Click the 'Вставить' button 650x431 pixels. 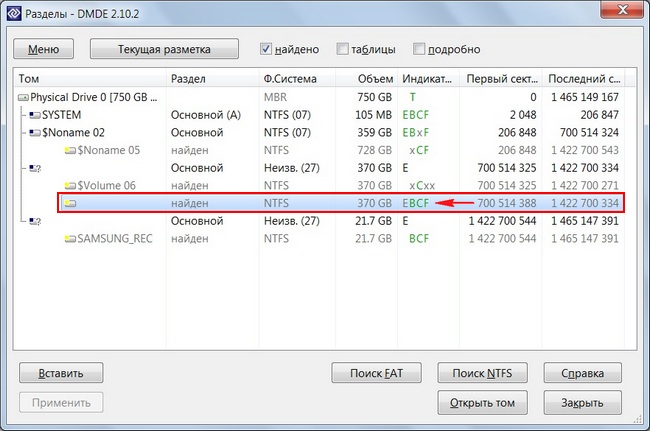(61, 373)
